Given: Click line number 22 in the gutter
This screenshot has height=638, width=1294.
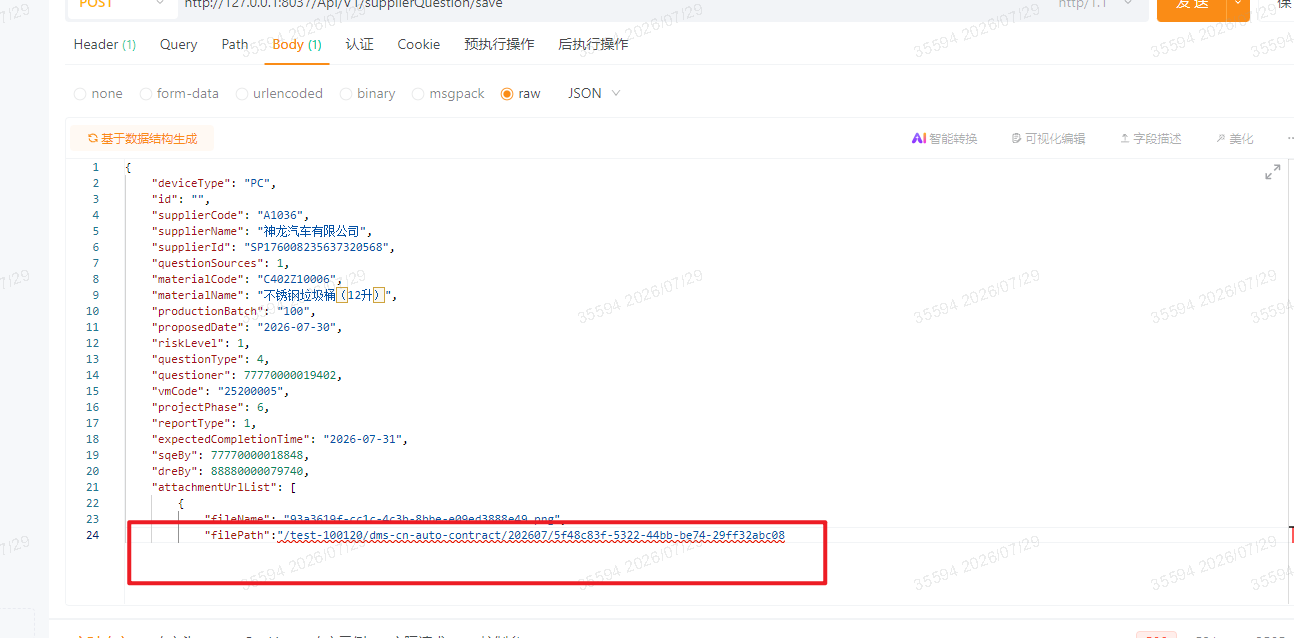Looking at the screenshot, I should (93, 503).
